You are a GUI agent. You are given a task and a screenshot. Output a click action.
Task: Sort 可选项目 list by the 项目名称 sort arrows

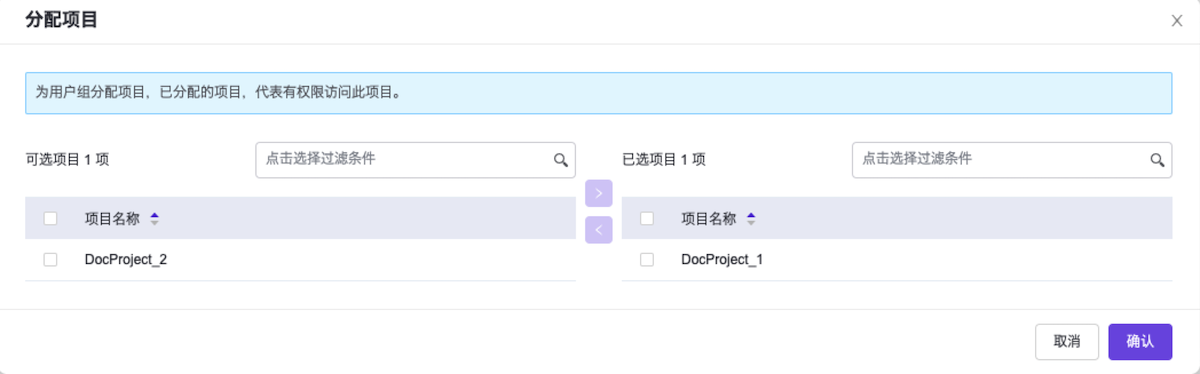[154, 219]
